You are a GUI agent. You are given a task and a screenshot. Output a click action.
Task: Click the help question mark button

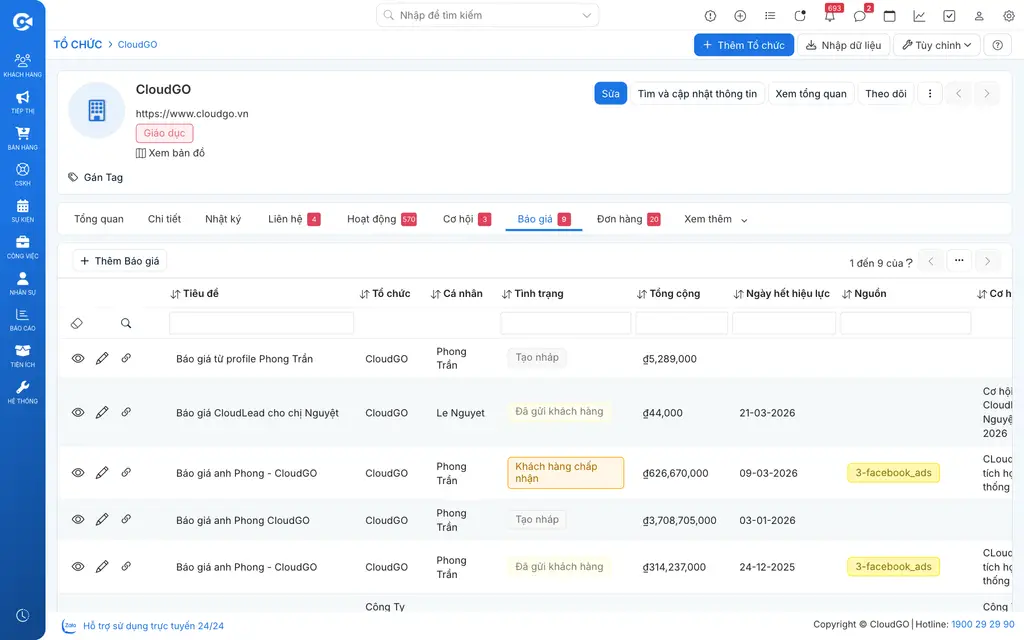pos(997,45)
